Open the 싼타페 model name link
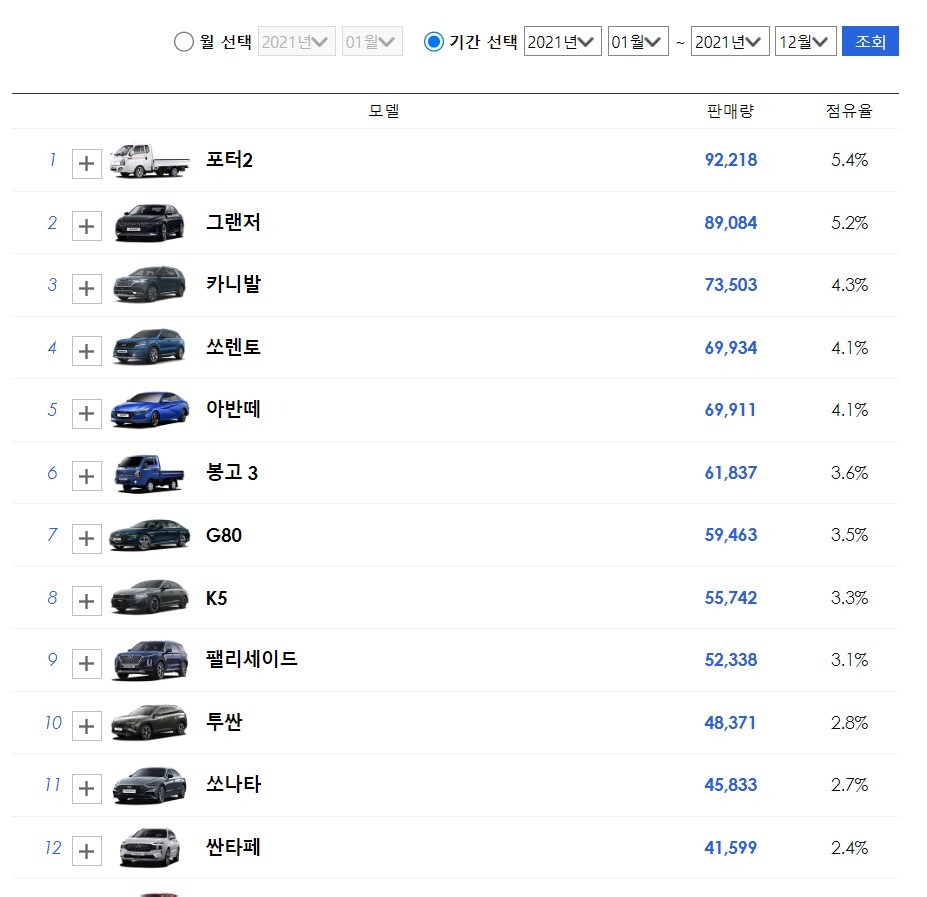 (x=233, y=847)
